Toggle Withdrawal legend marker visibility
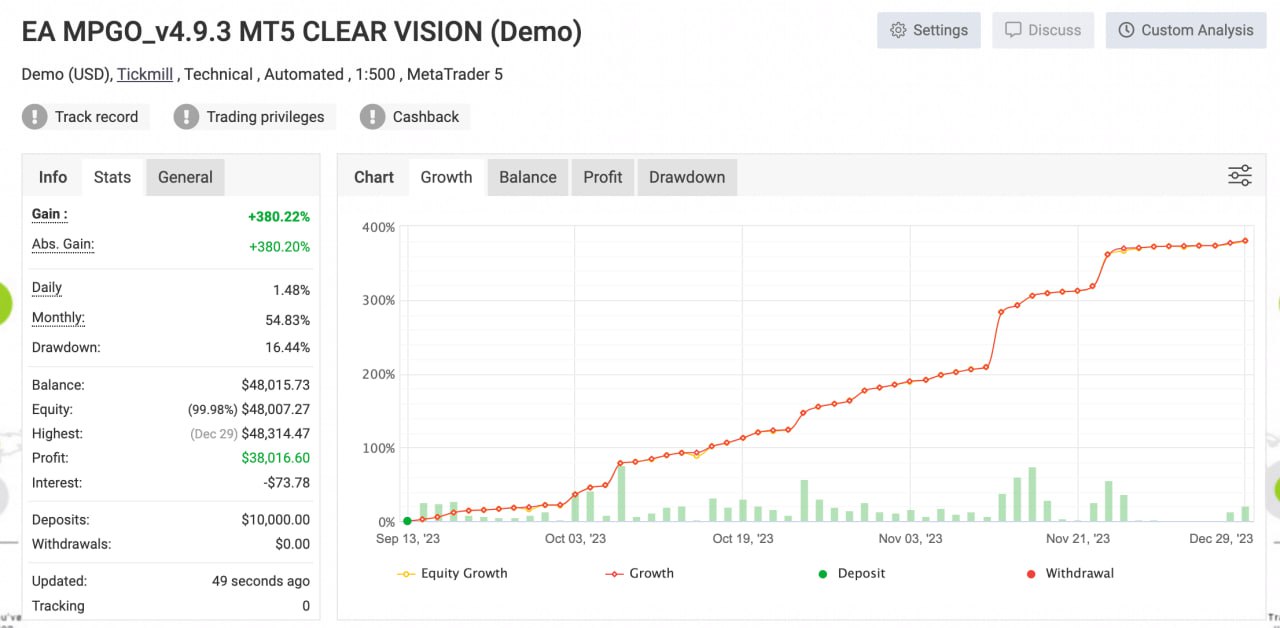1280x628 pixels. click(x=1070, y=574)
